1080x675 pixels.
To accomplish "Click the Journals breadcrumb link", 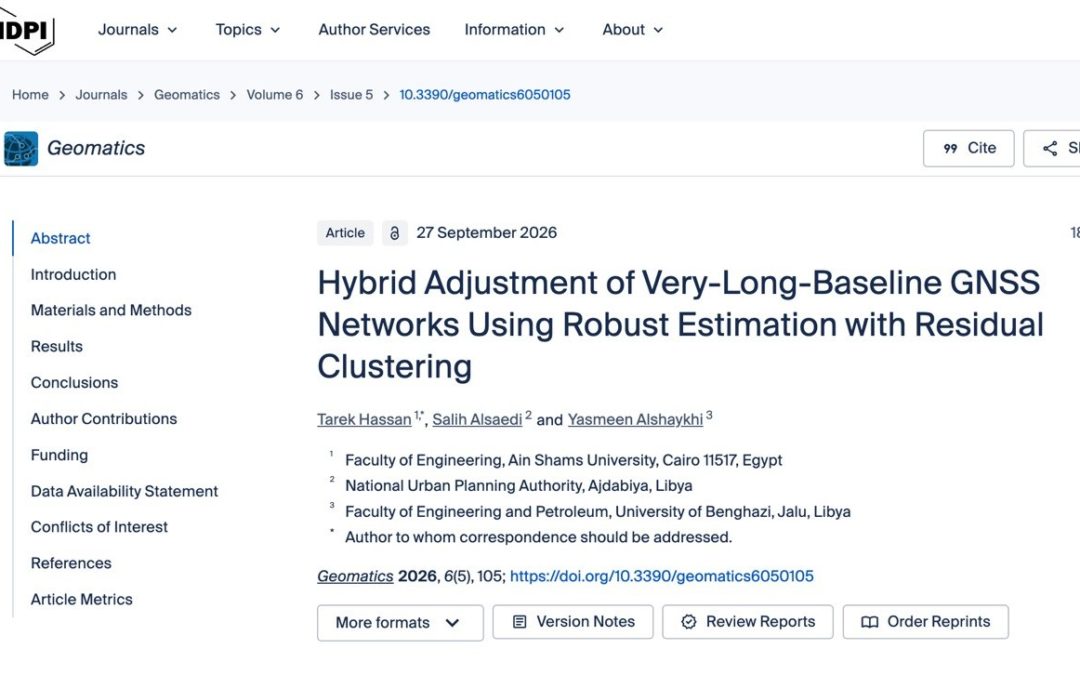I will coord(101,95).
